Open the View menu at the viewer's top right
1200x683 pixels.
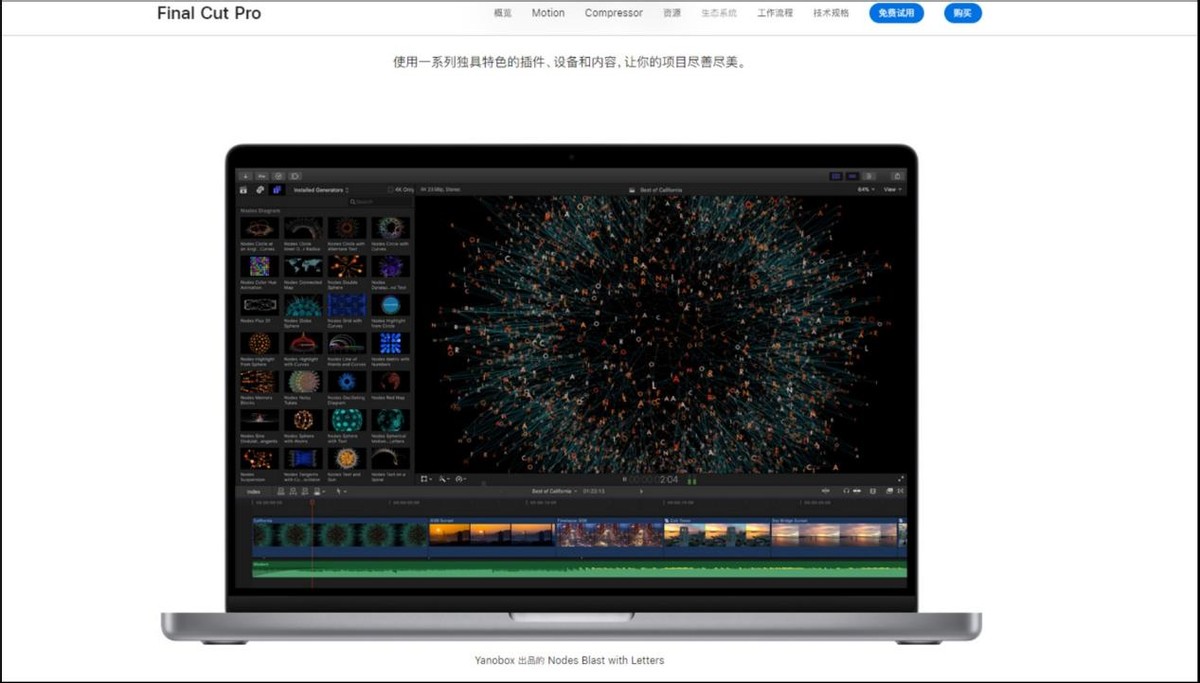coord(893,189)
